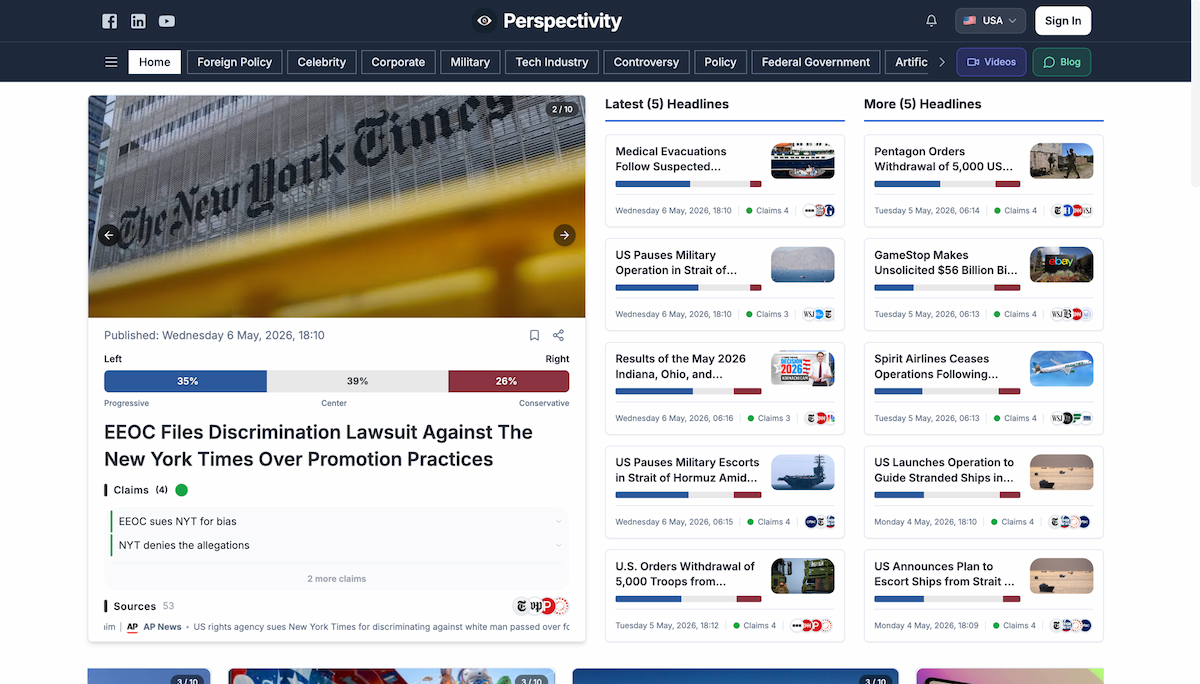Open the LinkedIn icon in header
This screenshot has height=684, width=1200.
[x=138, y=21]
